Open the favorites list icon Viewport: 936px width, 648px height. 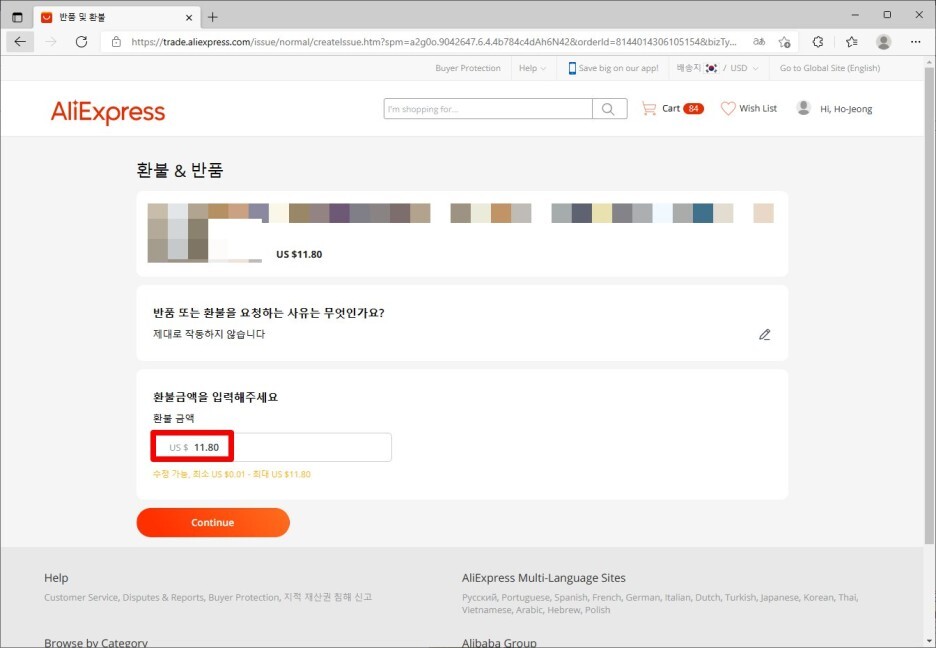[x=852, y=42]
